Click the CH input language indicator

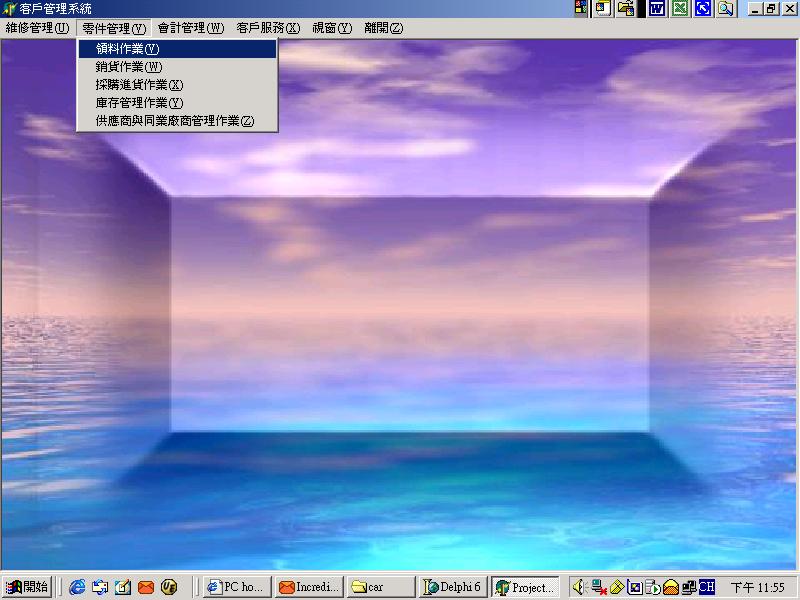click(707, 587)
